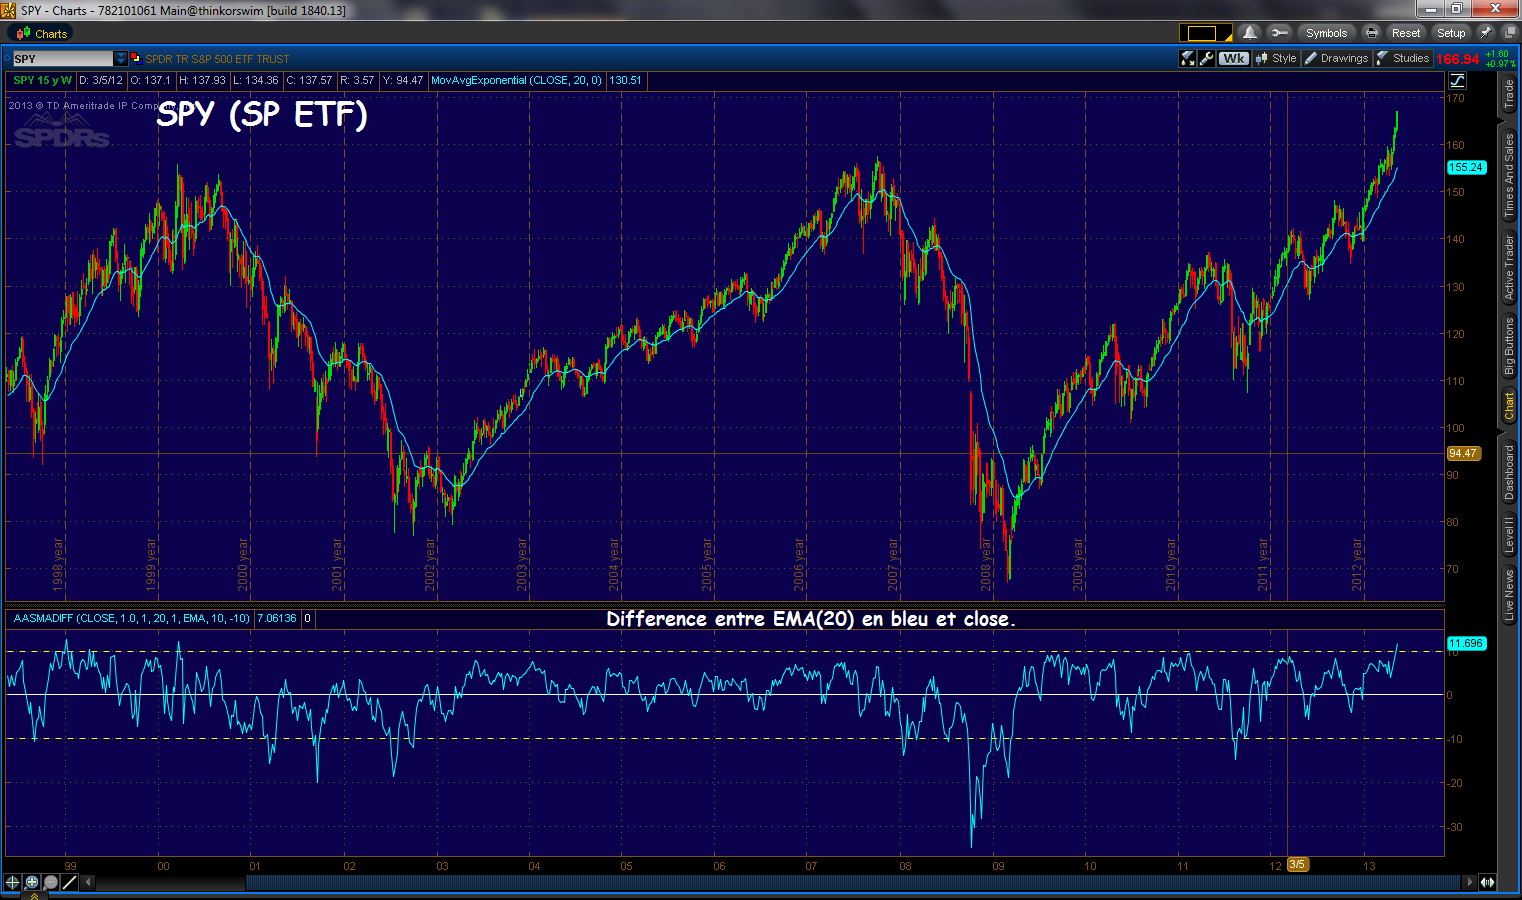Open the Active Trader sidebar tab
The height and width of the screenshot is (900, 1522).
click(x=1509, y=266)
